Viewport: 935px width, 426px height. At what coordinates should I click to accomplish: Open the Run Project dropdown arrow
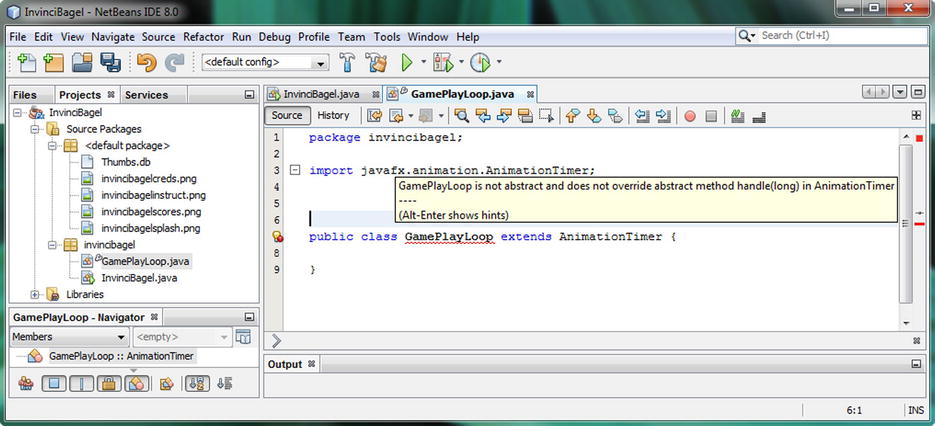coord(424,61)
